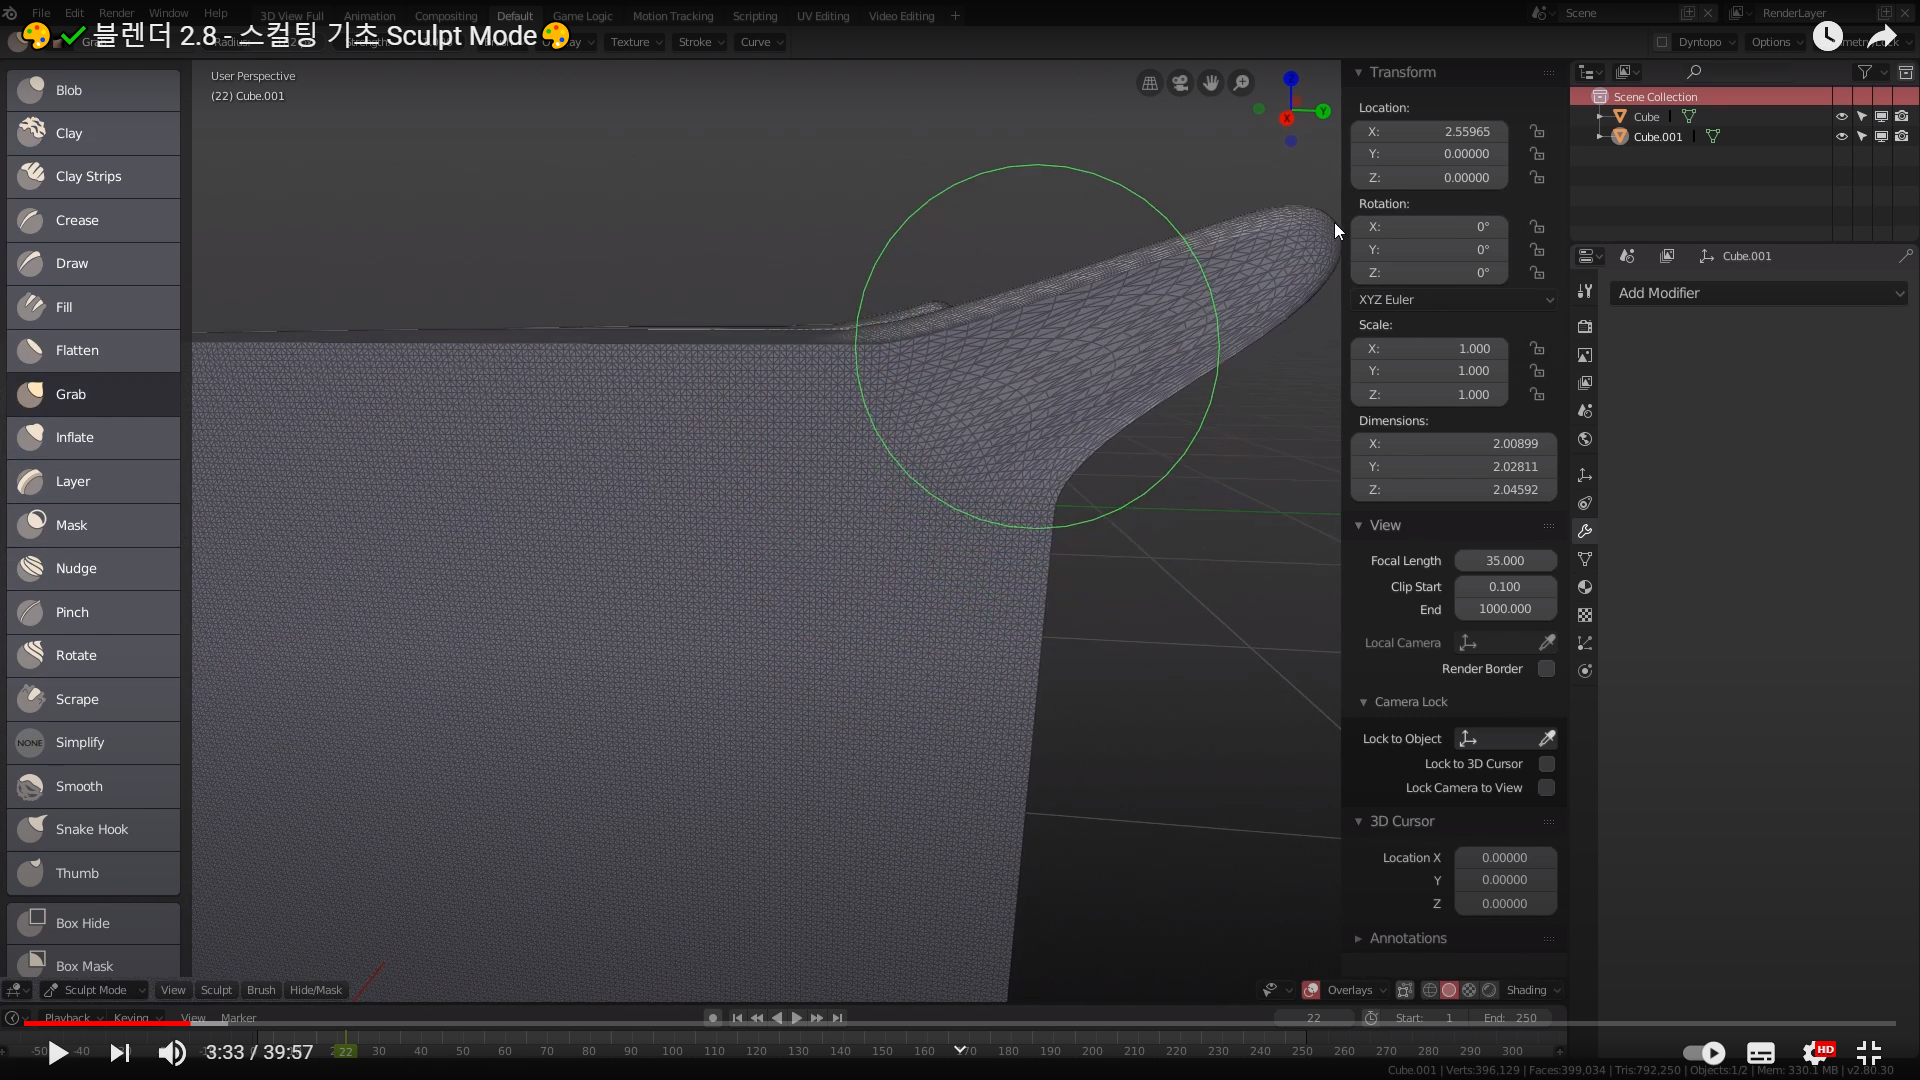The image size is (1920, 1080).
Task: Click the Focal Length value field
Action: click(x=1504, y=560)
